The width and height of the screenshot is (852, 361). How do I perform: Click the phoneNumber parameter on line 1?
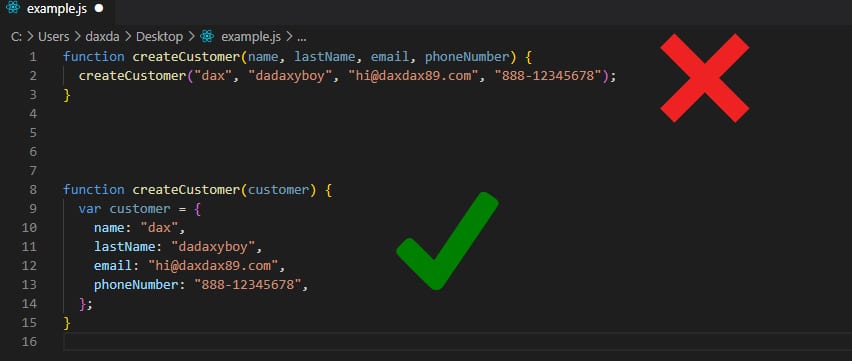tap(467, 57)
